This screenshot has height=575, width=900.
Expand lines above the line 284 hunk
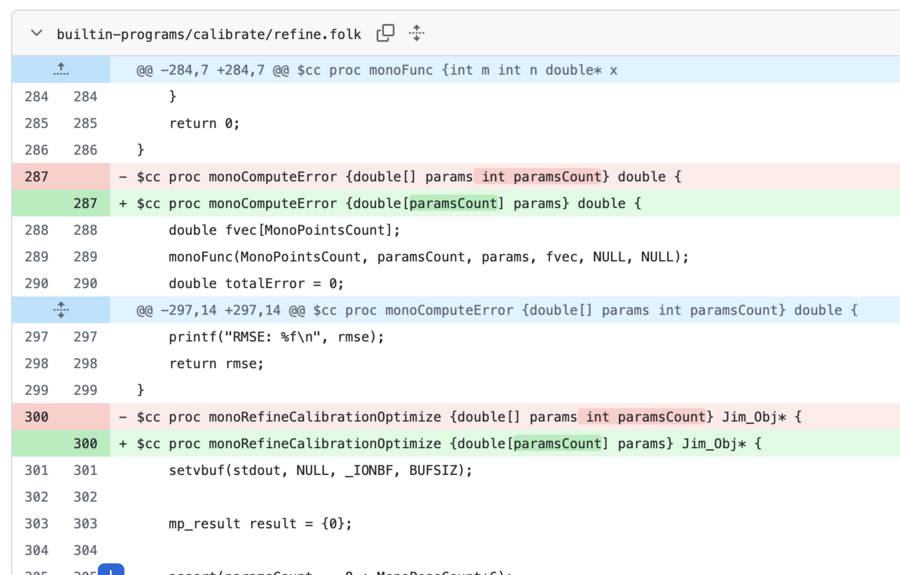[x=61, y=69]
